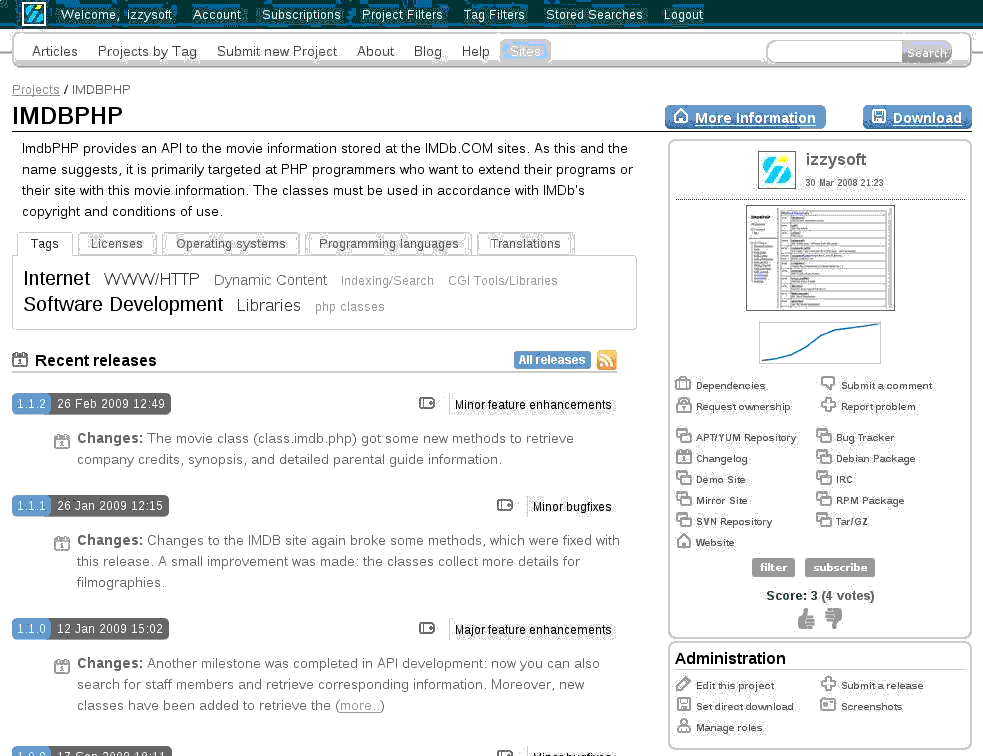Open Project Filters in top bar
This screenshot has width=983, height=756.
tap(402, 14)
